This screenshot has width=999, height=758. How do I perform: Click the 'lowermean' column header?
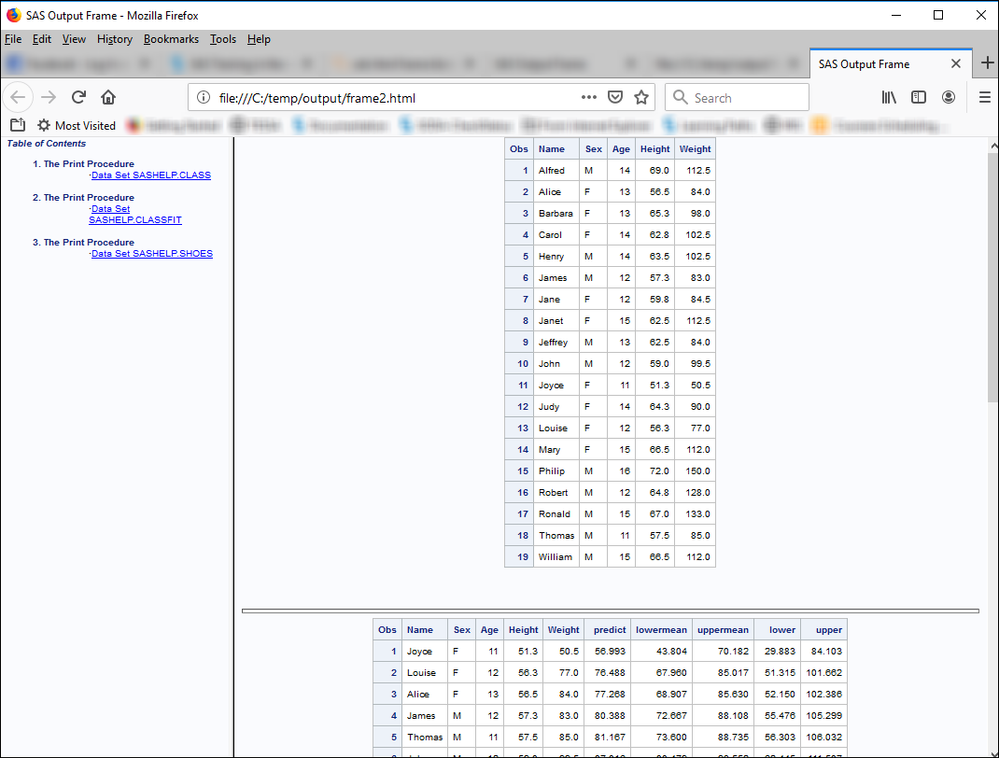[661, 629]
